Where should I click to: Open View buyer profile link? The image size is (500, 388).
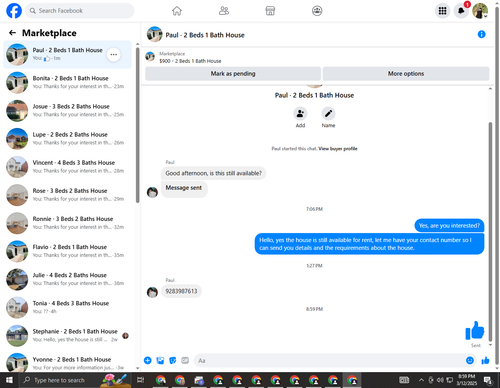coord(338,149)
